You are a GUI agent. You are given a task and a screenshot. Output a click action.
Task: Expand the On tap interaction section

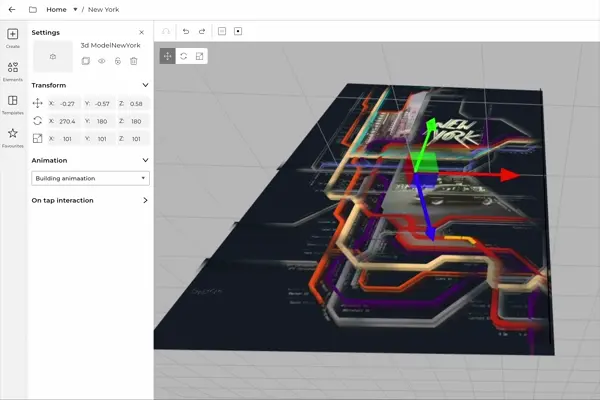click(145, 200)
